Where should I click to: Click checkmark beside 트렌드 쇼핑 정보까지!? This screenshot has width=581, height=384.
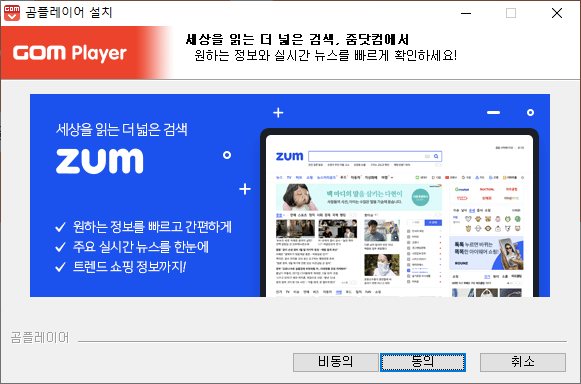pyautogui.click(x=60, y=267)
